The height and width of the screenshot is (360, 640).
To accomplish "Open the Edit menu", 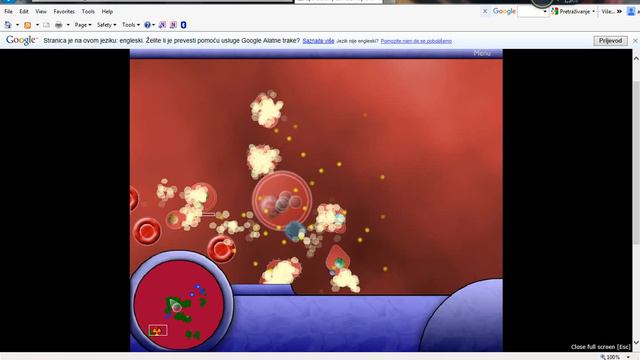I will [24, 11].
